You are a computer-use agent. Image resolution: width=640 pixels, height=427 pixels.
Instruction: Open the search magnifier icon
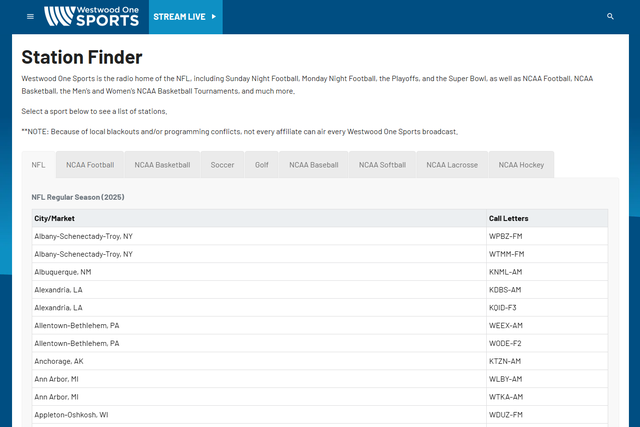pos(611,17)
